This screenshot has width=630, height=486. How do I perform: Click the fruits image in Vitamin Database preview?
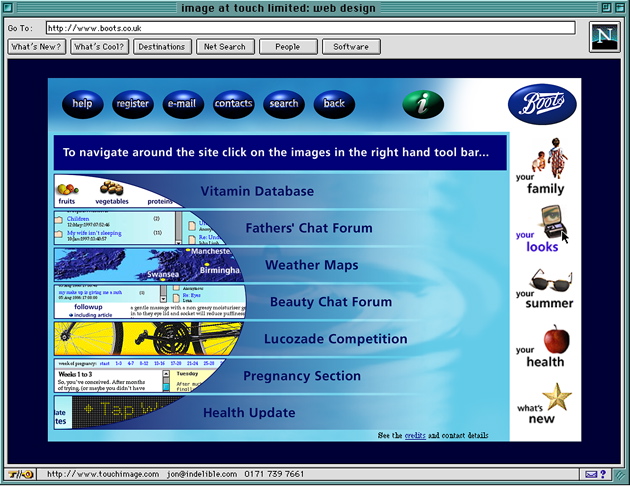67,188
